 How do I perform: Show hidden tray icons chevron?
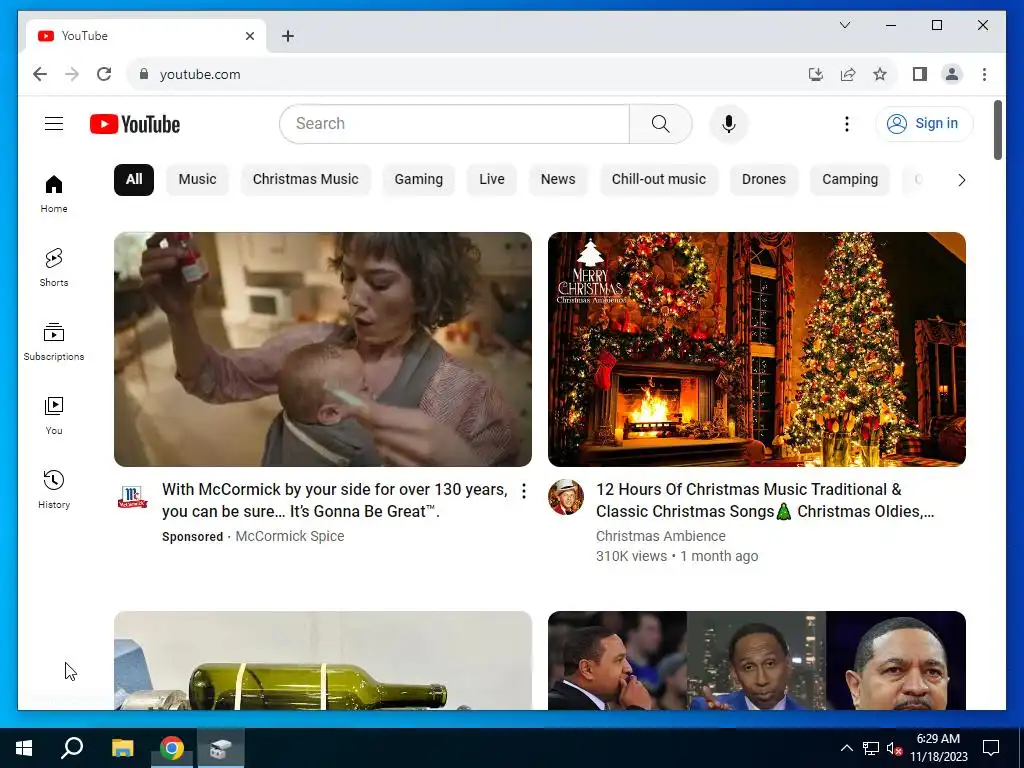(846, 748)
